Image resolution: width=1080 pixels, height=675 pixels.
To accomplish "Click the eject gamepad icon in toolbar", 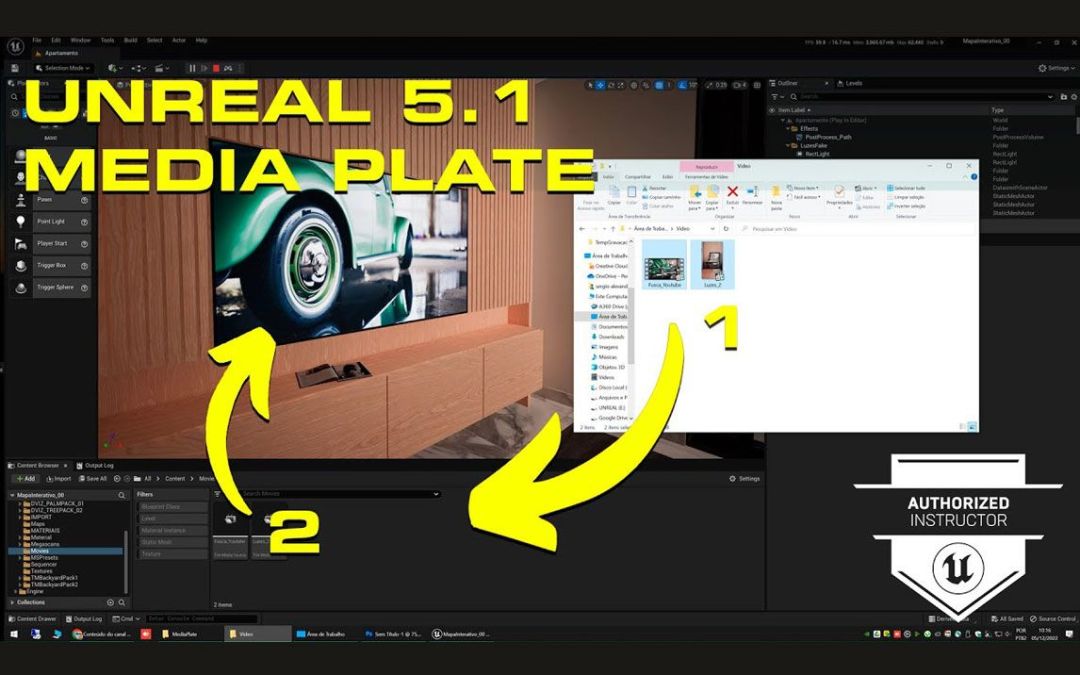I will (x=228, y=68).
